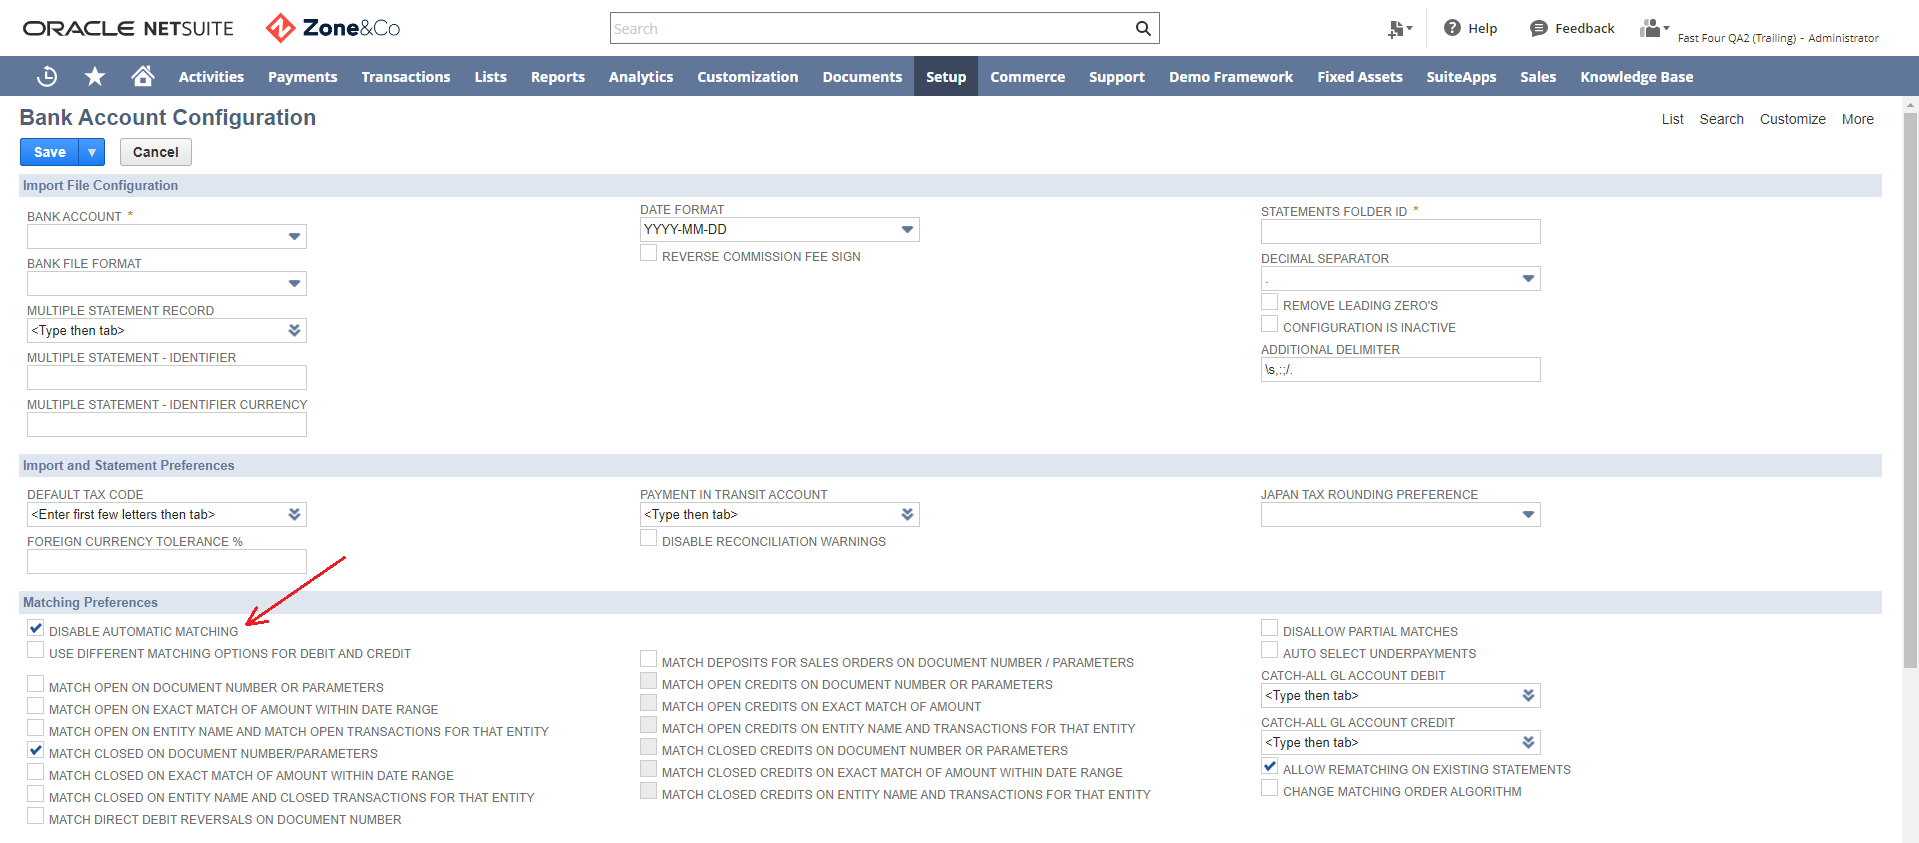Expand the Bank File Format dropdown

(294, 284)
